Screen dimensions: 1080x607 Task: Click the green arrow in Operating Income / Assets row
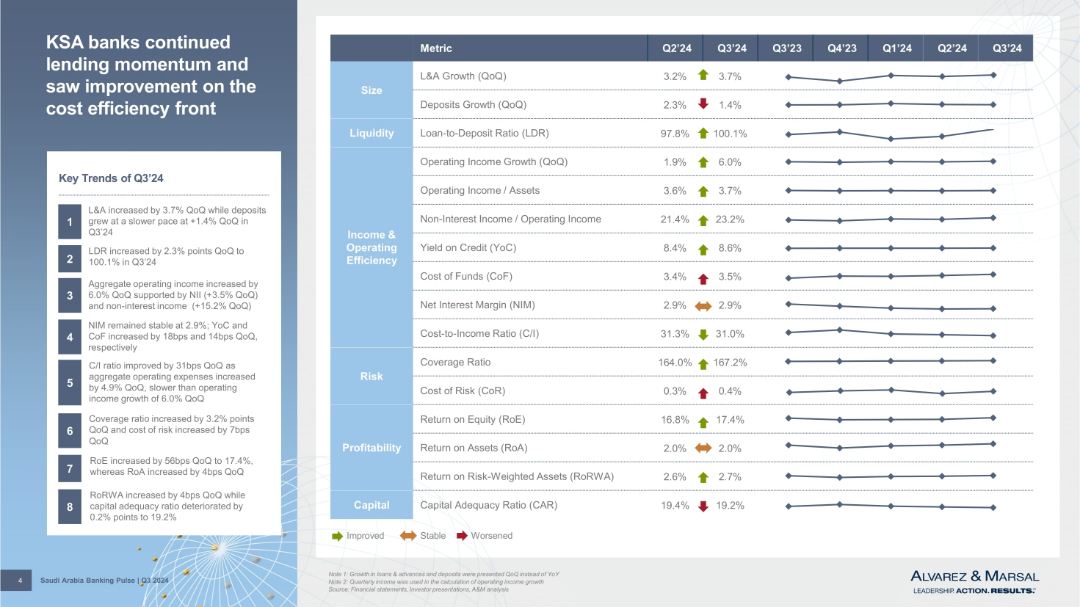(x=703, y=192)
